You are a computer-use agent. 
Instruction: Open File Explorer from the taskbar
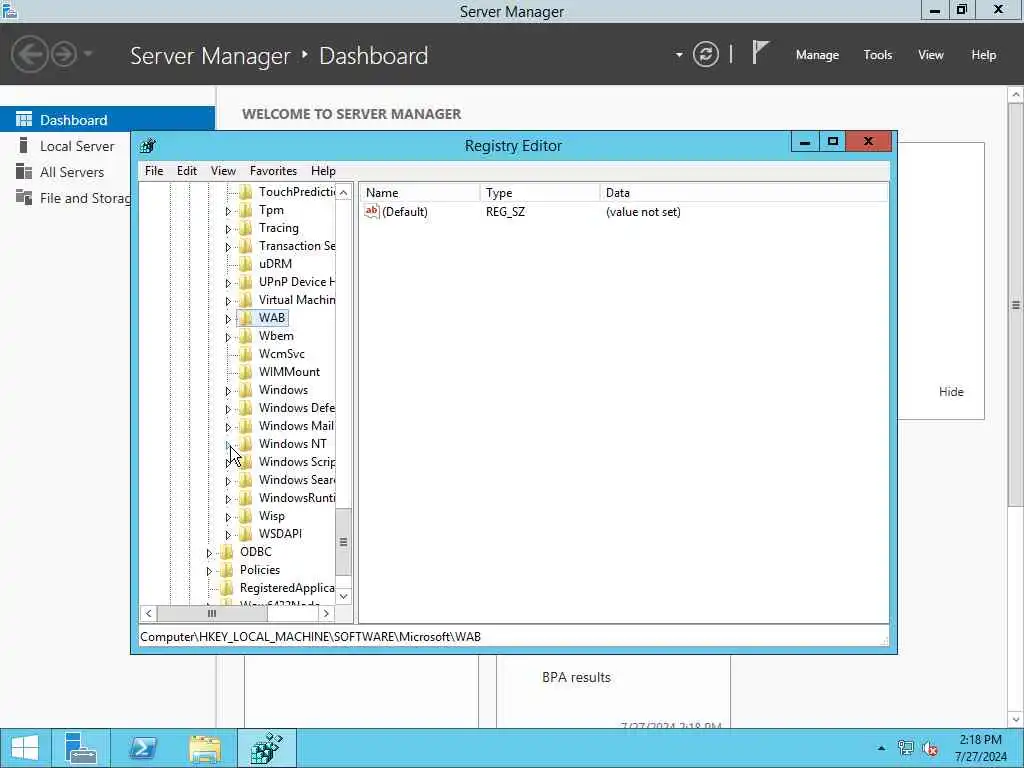[x=204, y=748]
